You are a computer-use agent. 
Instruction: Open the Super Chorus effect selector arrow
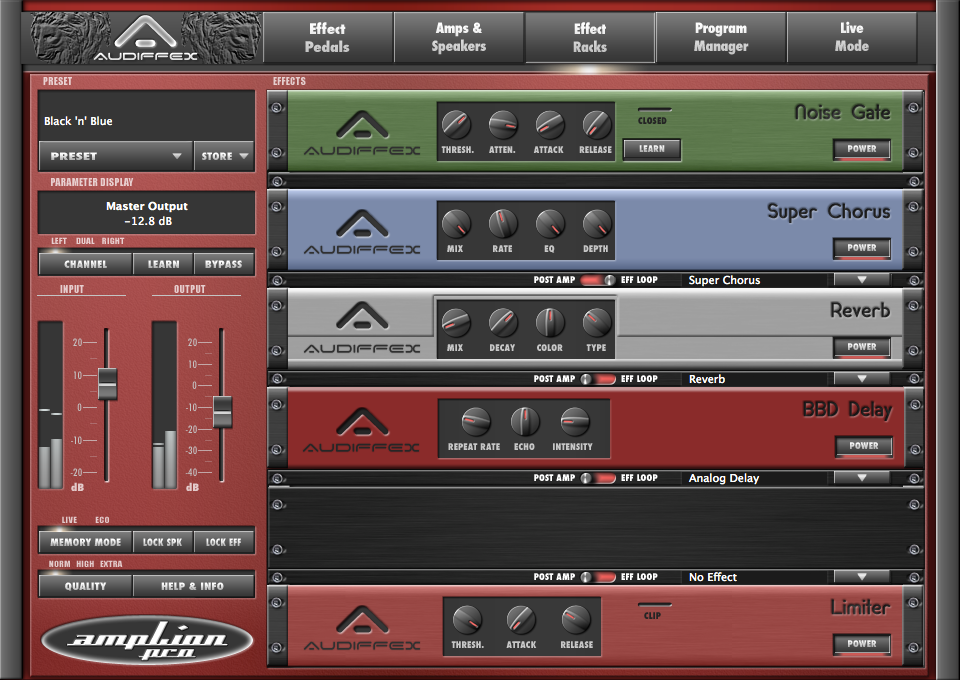[861, 280]
